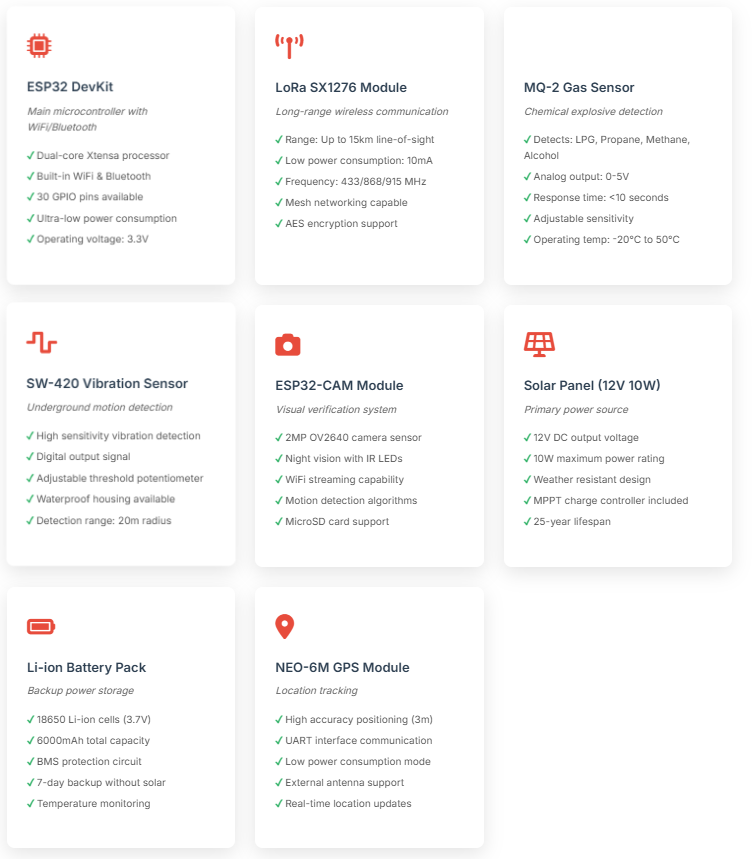Click 'Backup power storage' subtitle

click(x=81, y=691)
